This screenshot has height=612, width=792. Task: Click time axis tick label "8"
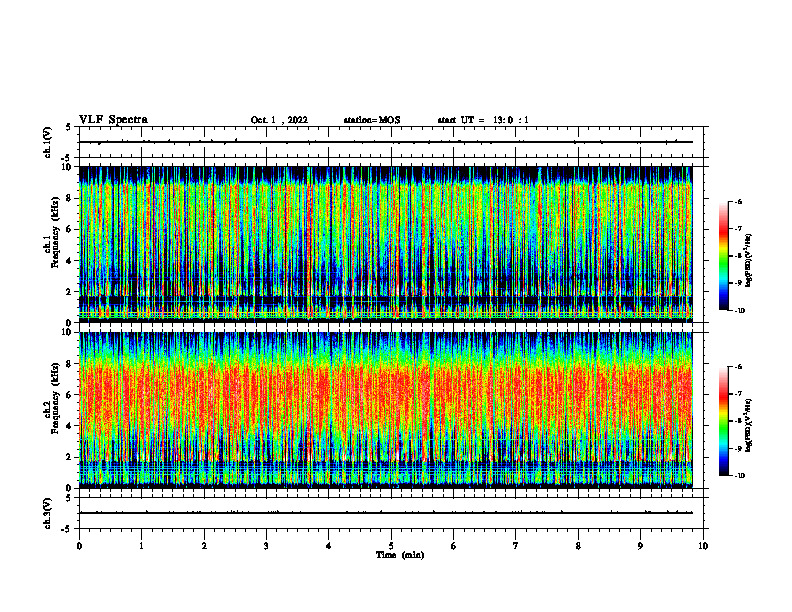point(578,546)
